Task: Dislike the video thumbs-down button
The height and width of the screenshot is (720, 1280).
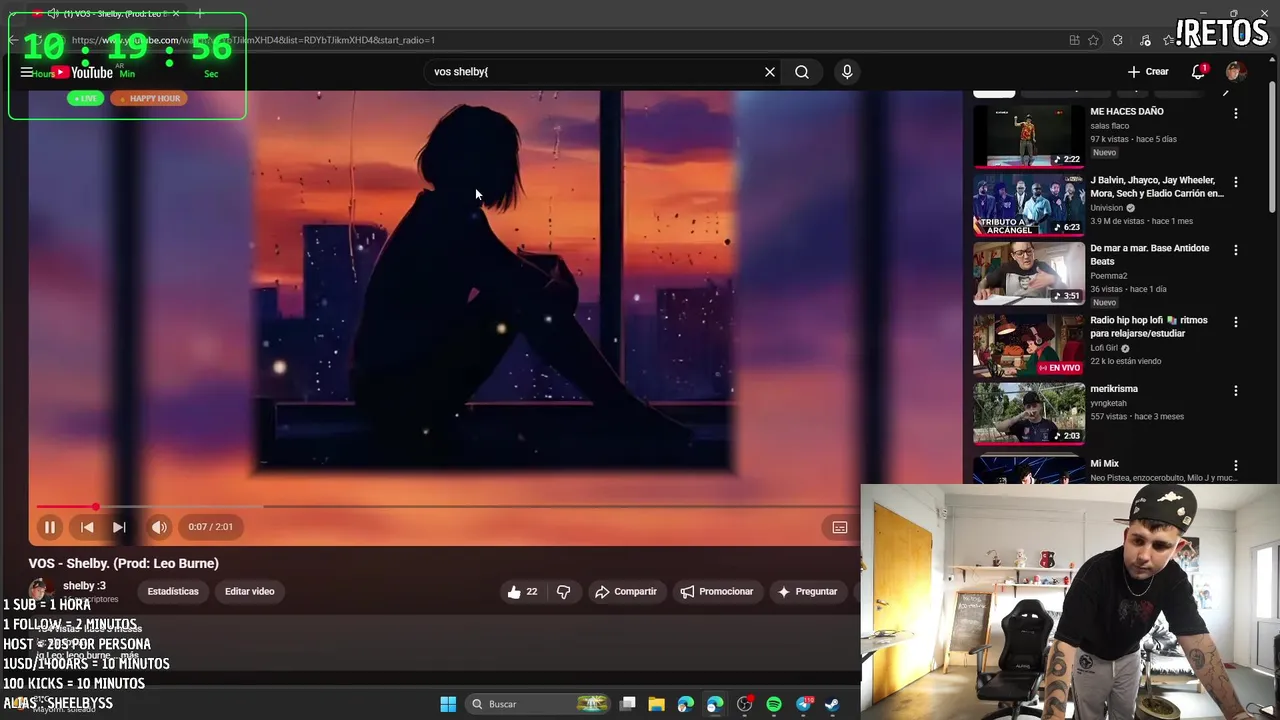Action: pyautogui.click(x=564, y=592)
